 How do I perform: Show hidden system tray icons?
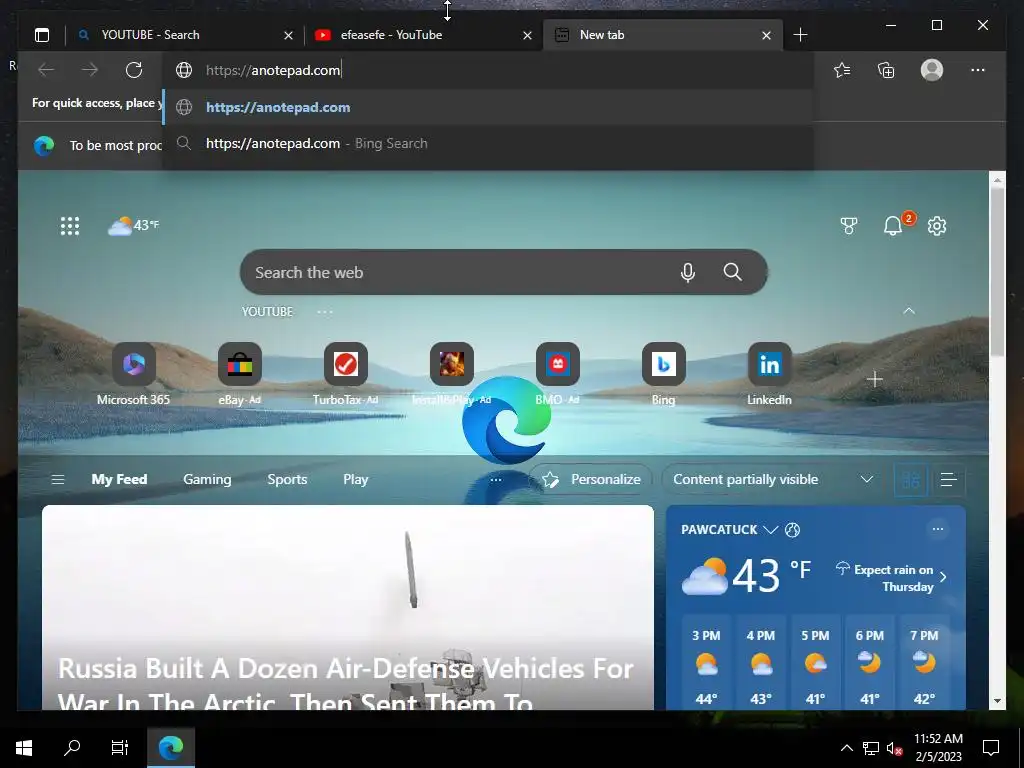click(846, 748)
